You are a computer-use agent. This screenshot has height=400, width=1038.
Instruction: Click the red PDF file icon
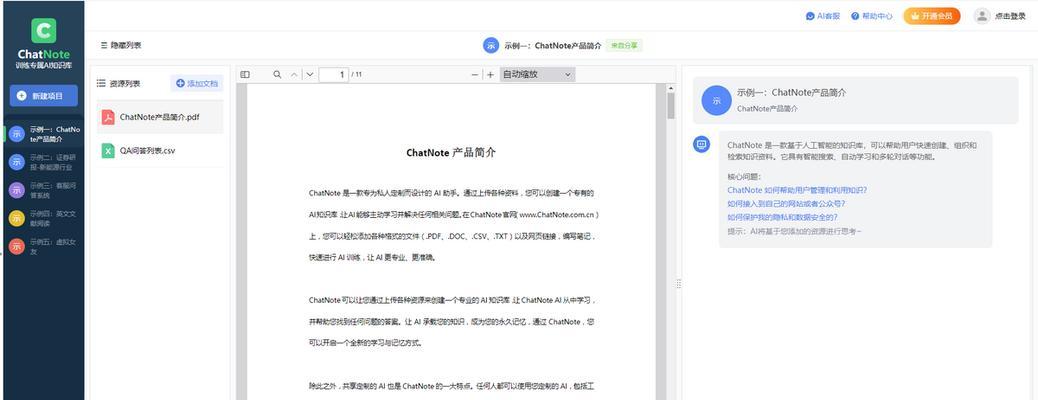pyautogui.click(x=108, y=117)
